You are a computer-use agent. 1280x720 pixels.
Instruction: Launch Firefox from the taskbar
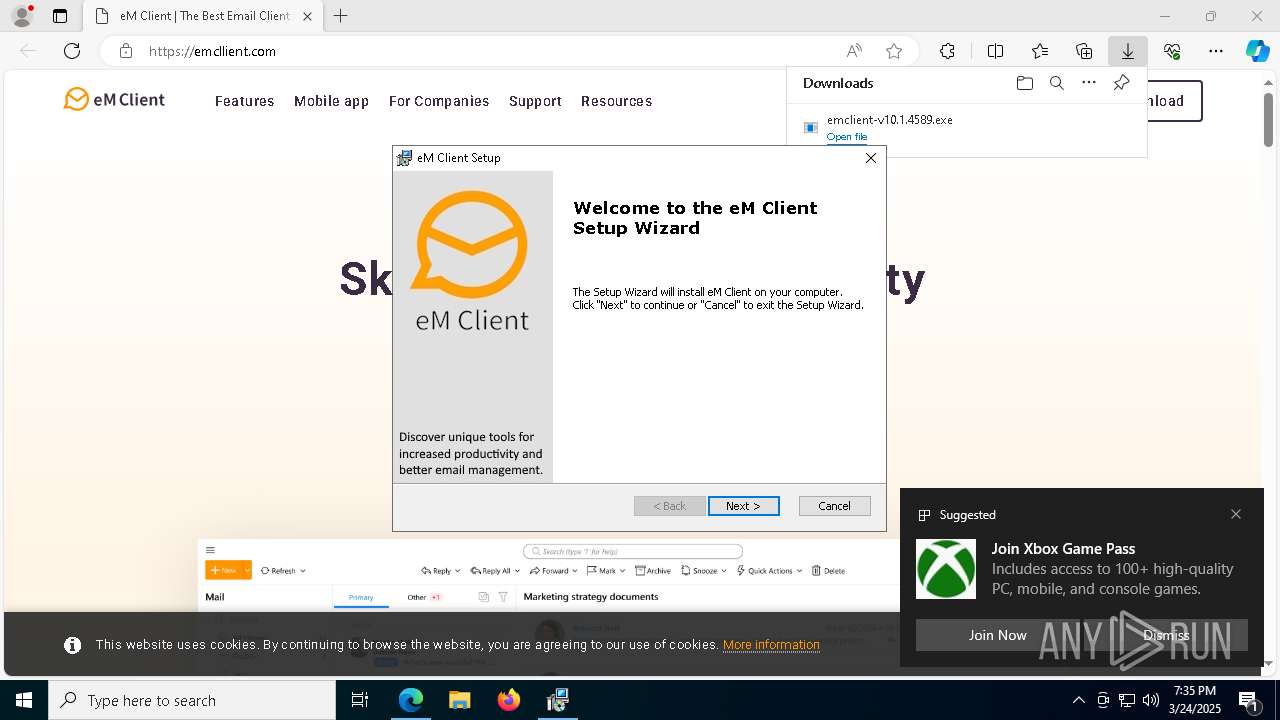(509, 700)
